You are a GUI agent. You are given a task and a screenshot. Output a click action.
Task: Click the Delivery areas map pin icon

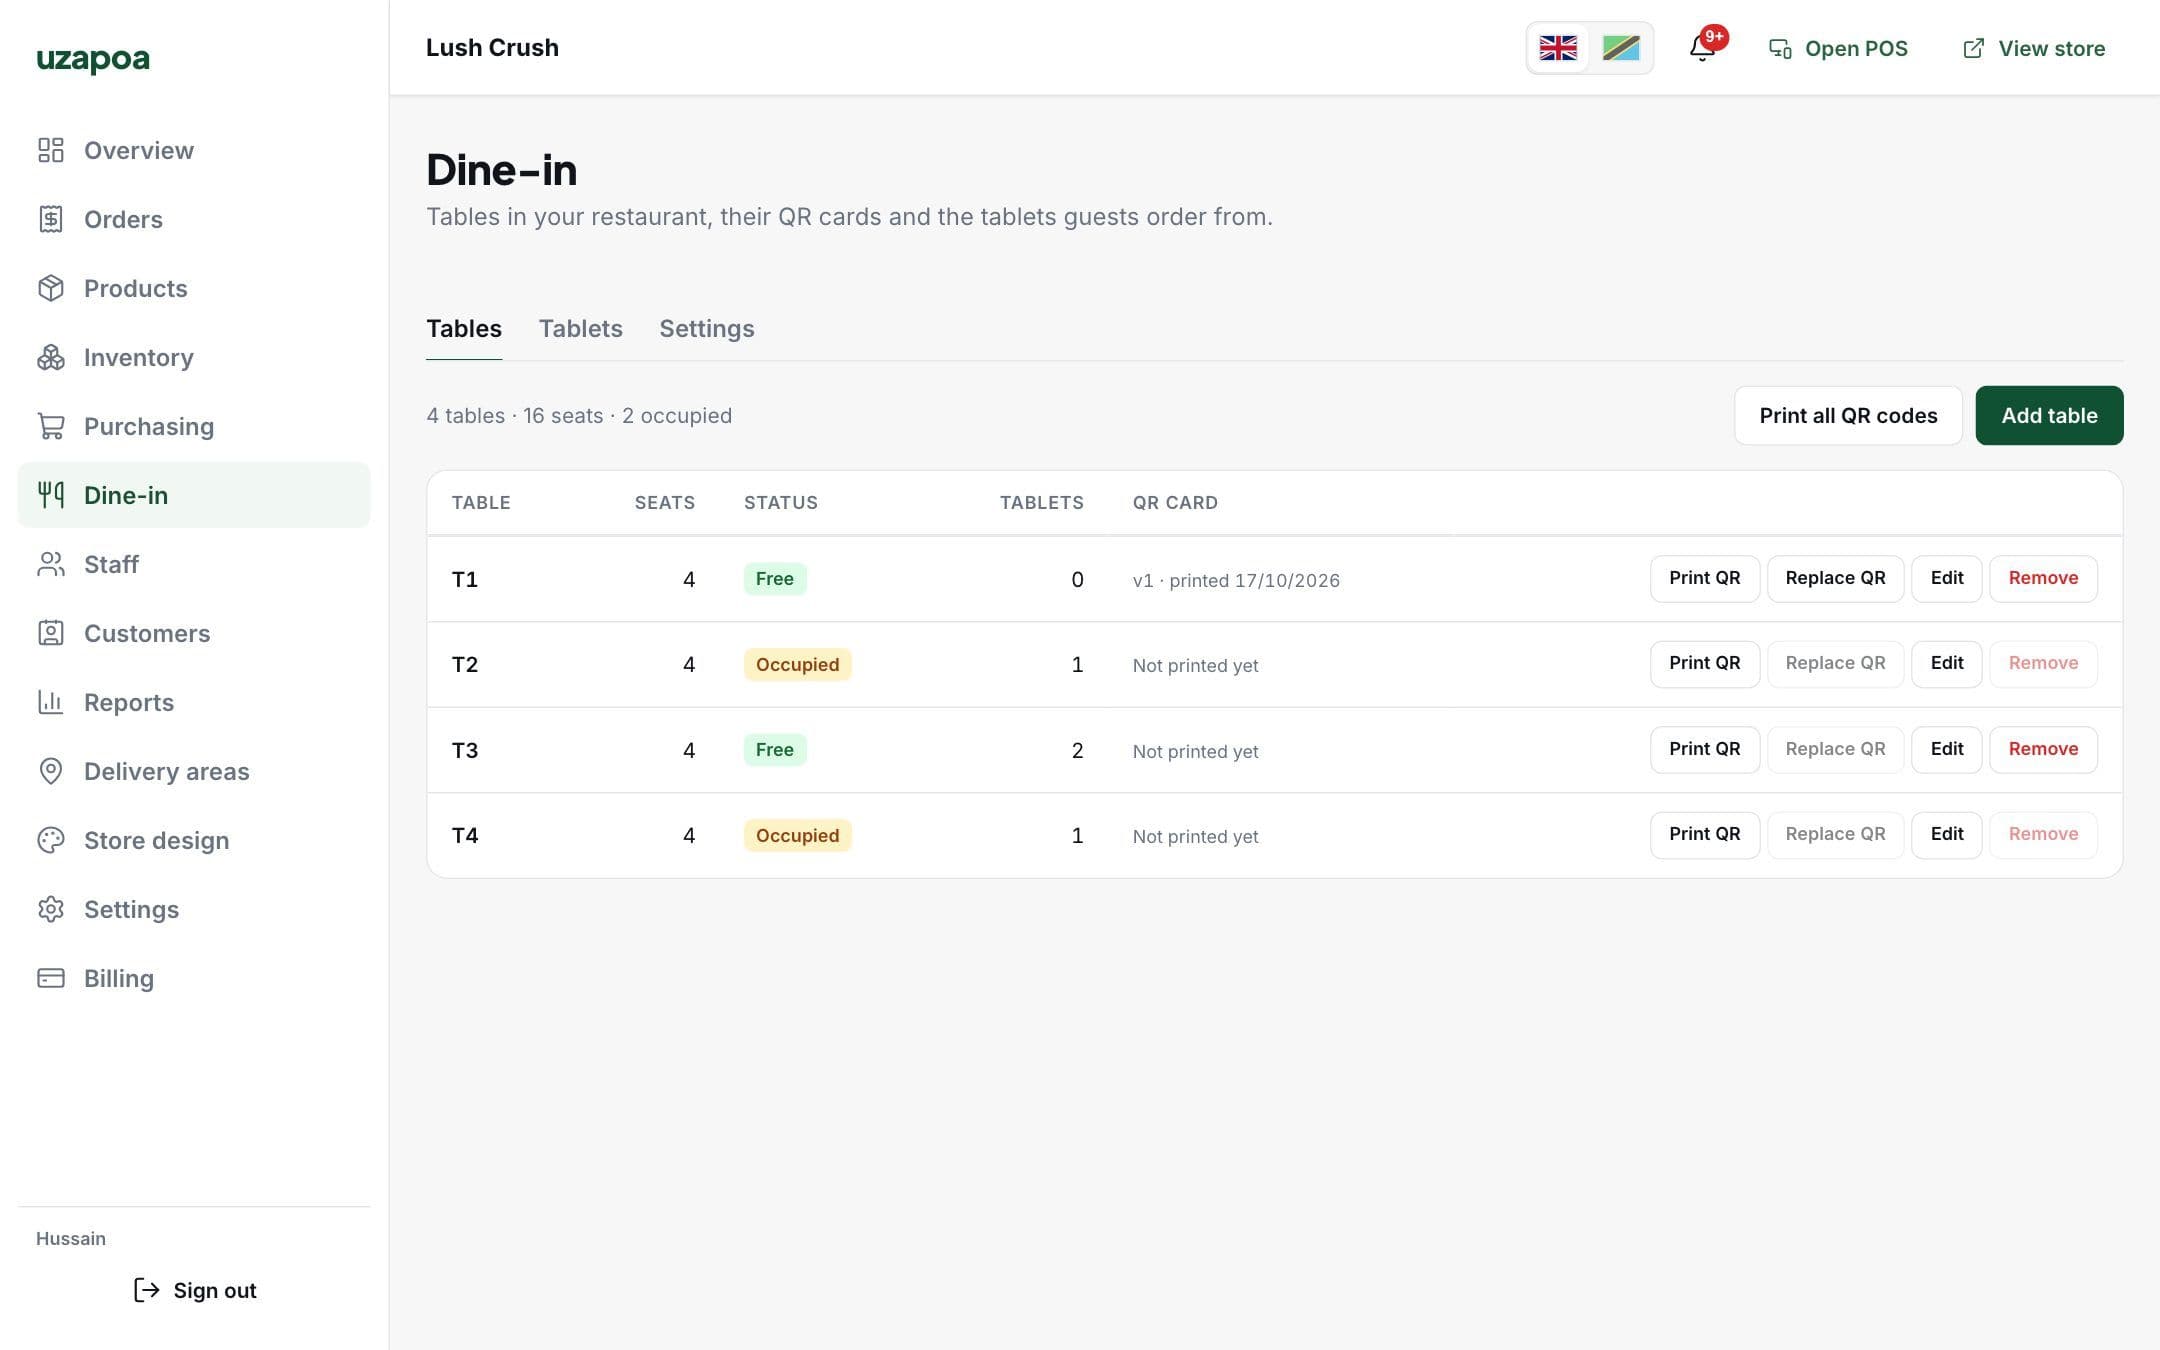click(51, 771)
